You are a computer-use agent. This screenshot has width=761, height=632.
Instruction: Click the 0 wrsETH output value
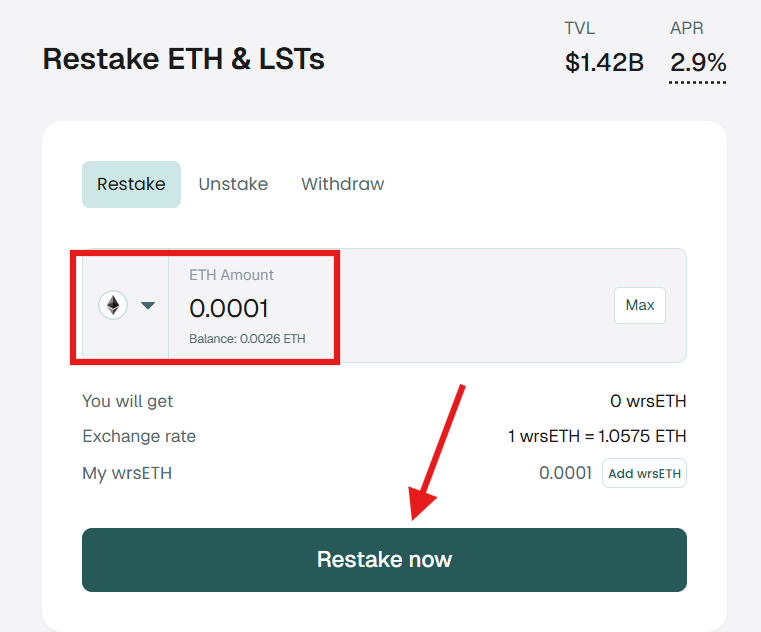[x=648, y=401]
